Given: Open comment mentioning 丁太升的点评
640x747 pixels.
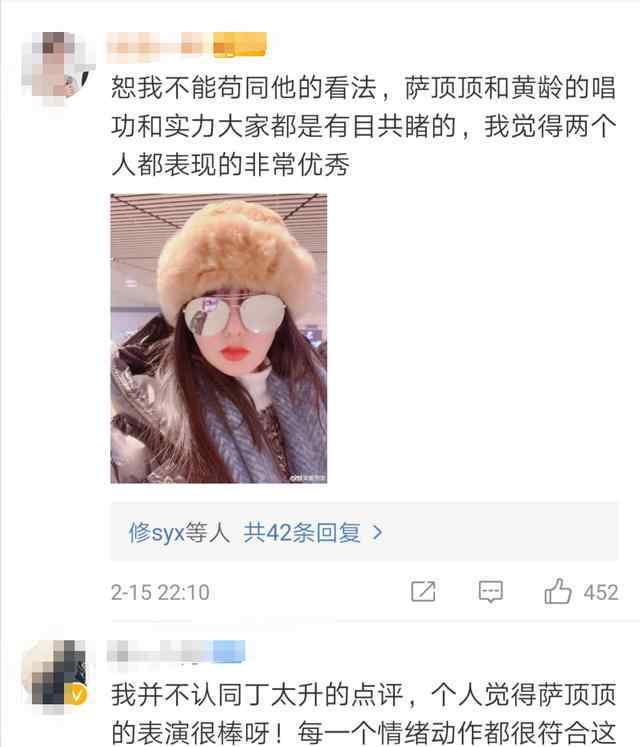Looking at the screenshot, I should (x=364, y=713).
